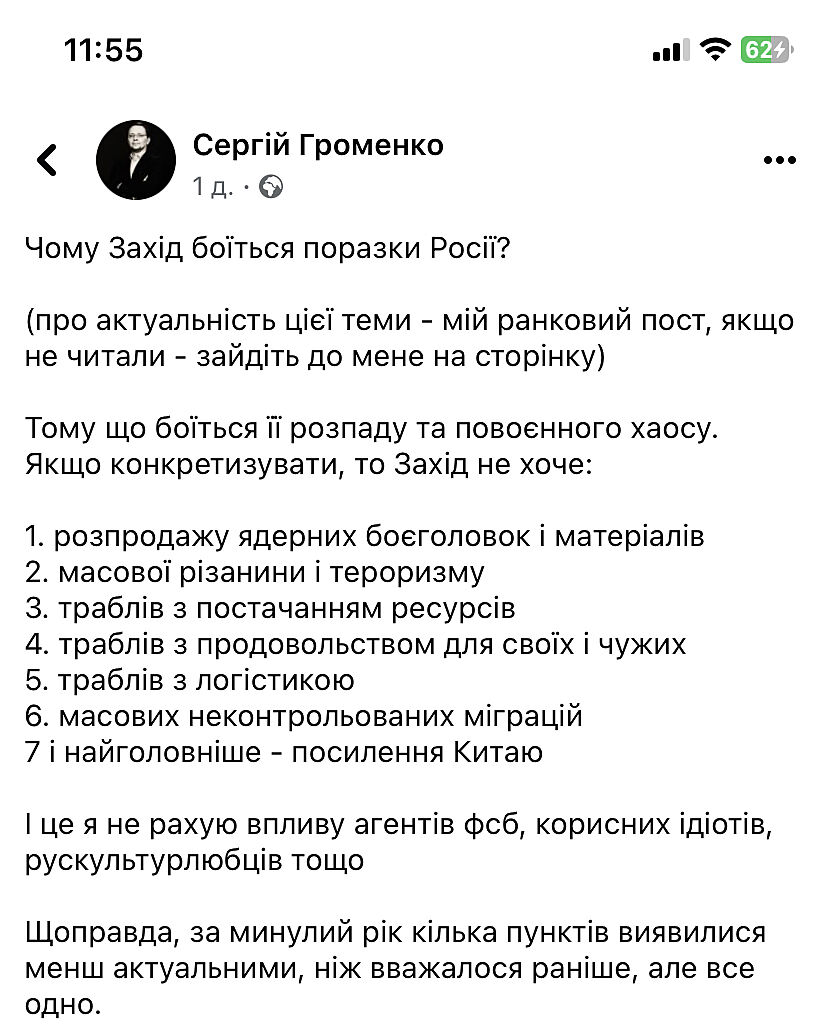The width and height of the screenshot is (828, 1030).
Task: Tap the headline "Чому Захід боїться поразки Росії?"
Action: point(268,249)
